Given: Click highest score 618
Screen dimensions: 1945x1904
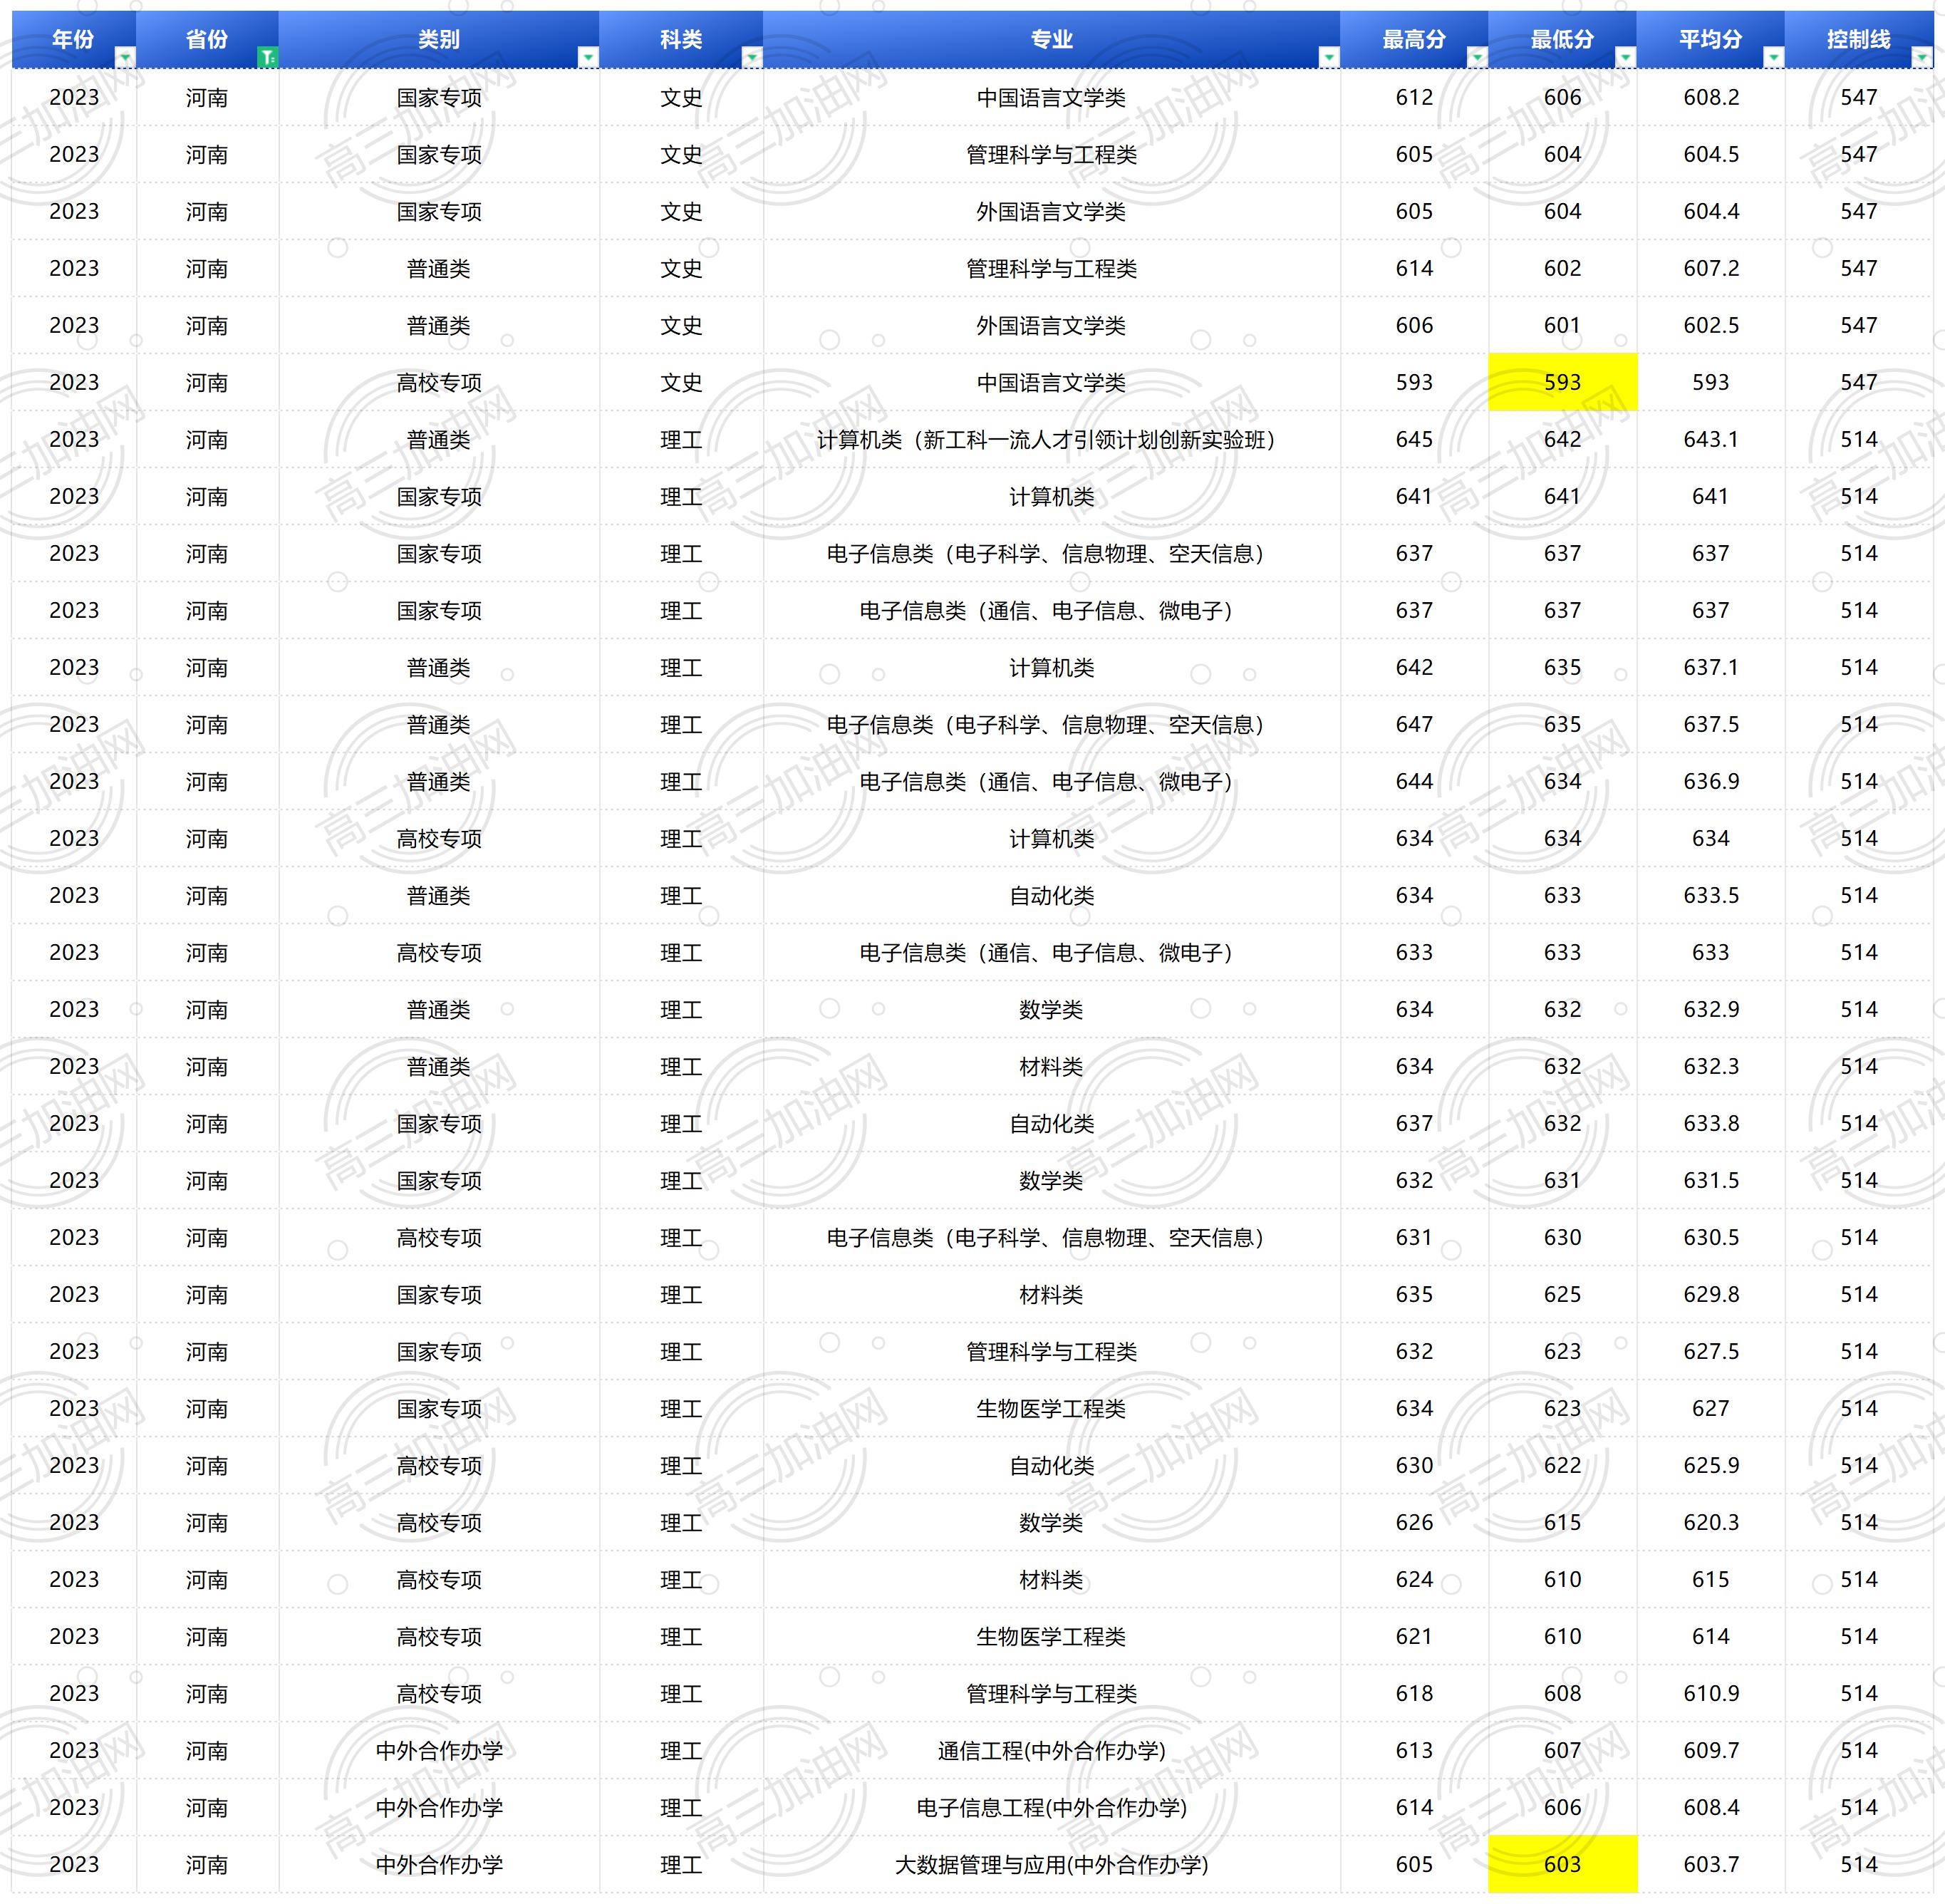Looking at the screenshot, I should click(1414, 1693).
